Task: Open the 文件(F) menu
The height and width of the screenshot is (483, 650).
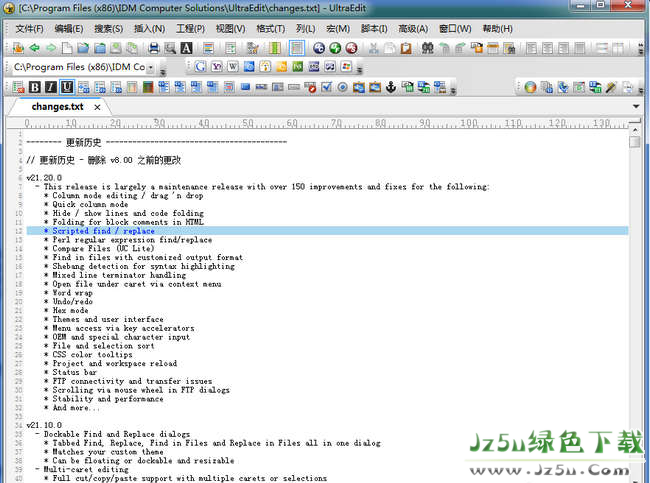Action: [29, 29]
